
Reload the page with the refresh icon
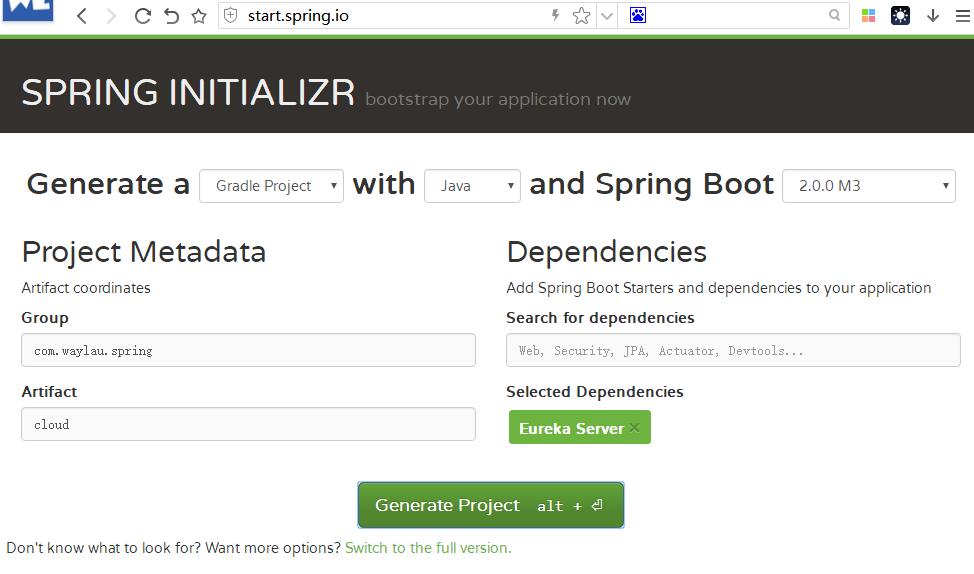[142, 16]
